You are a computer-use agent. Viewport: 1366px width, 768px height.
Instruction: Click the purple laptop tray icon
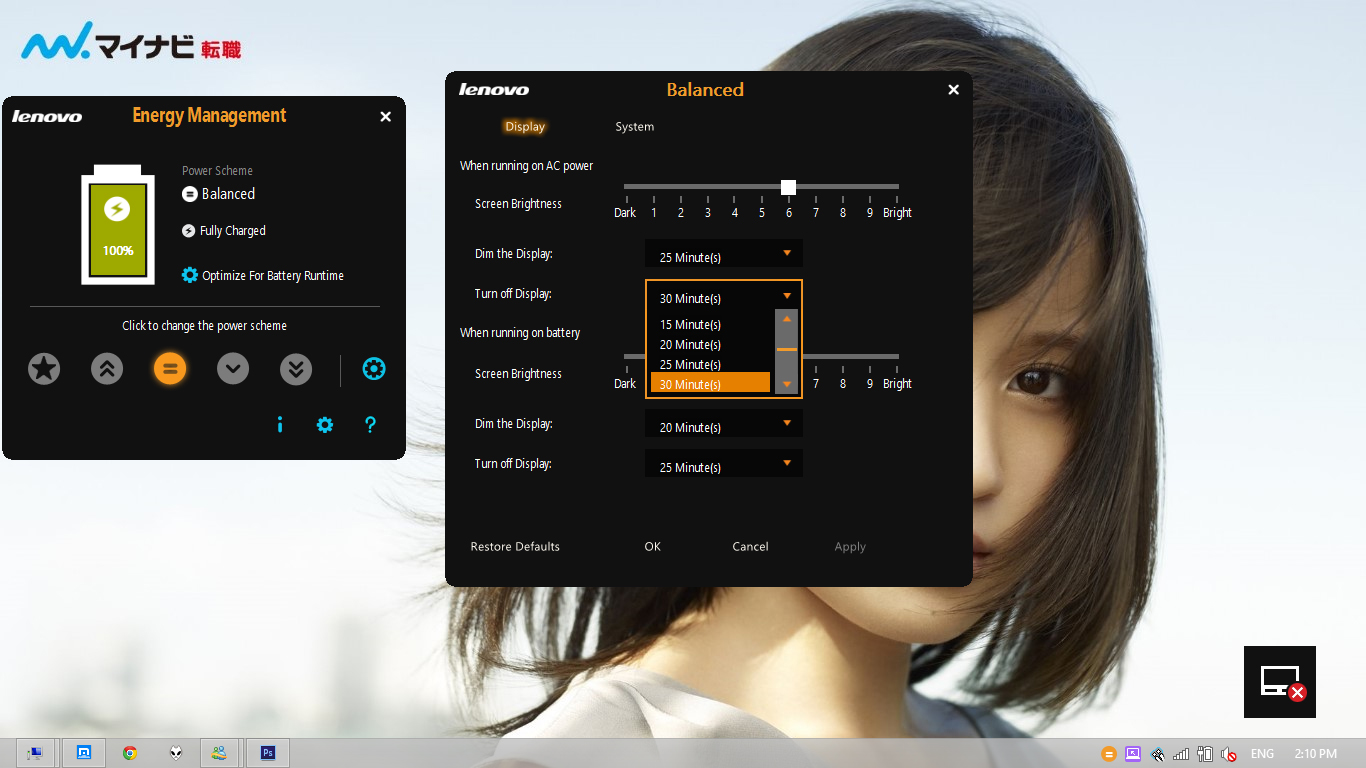(1133, 754)
